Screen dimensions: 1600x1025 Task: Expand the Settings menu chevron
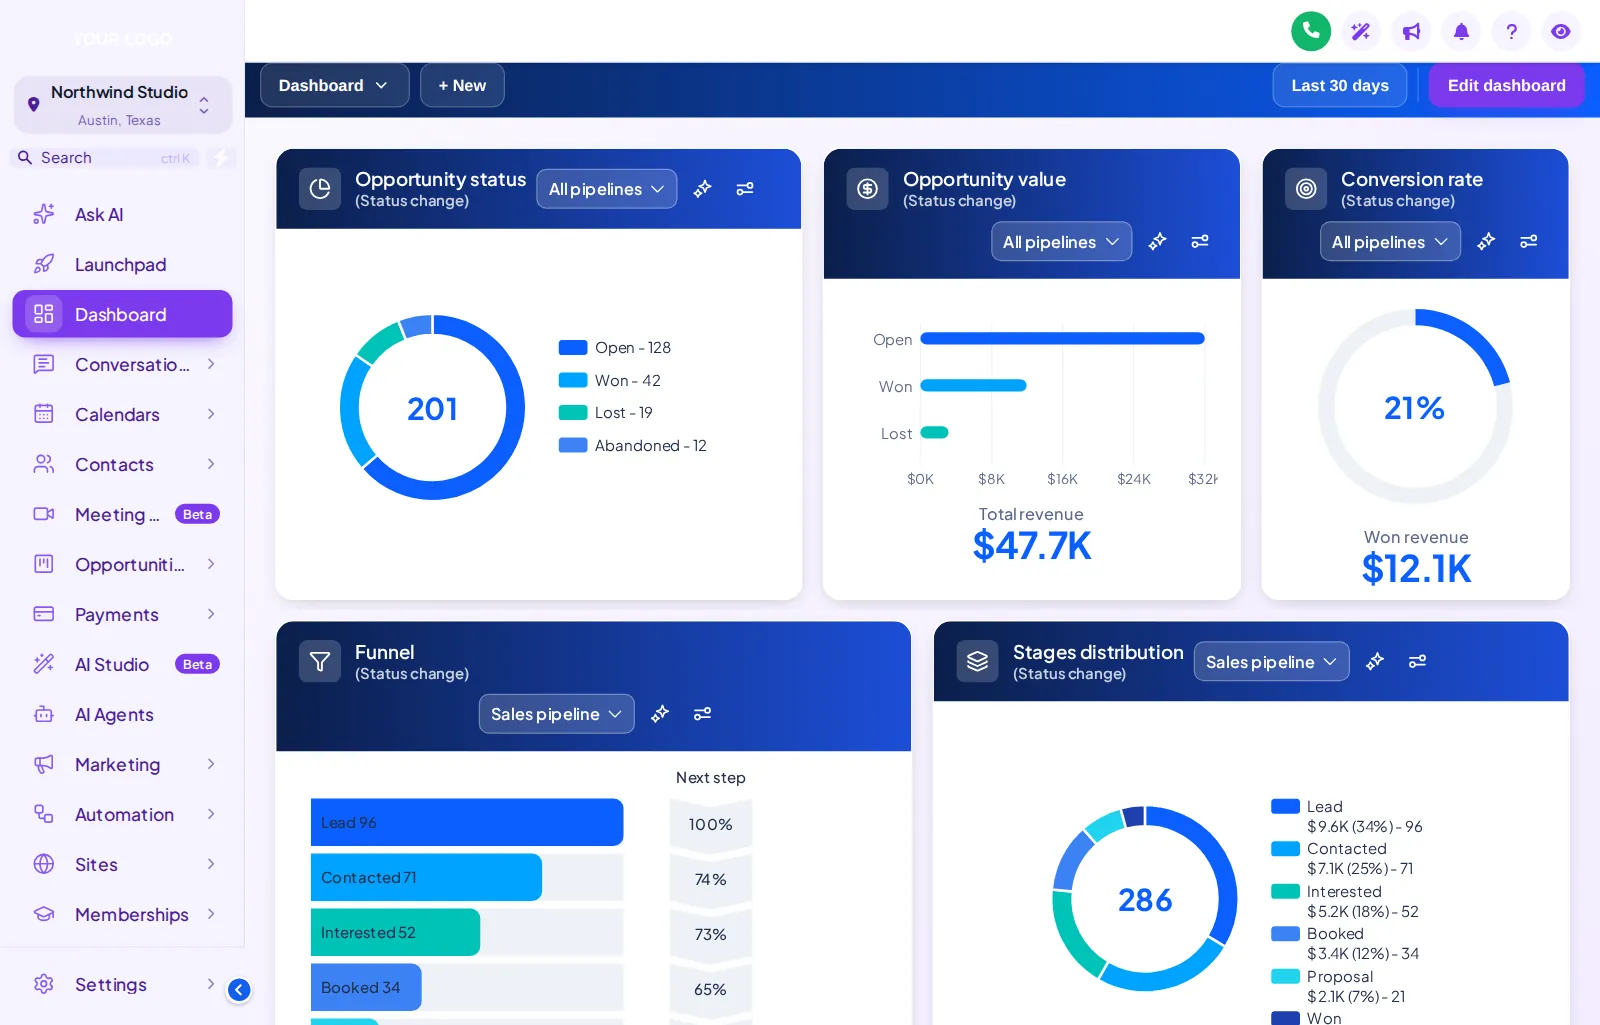tap(211, 984)
